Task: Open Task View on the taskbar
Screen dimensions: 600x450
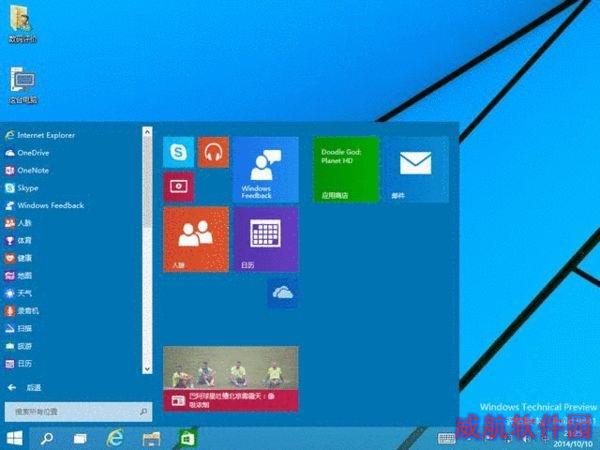Action: (80, 439)
